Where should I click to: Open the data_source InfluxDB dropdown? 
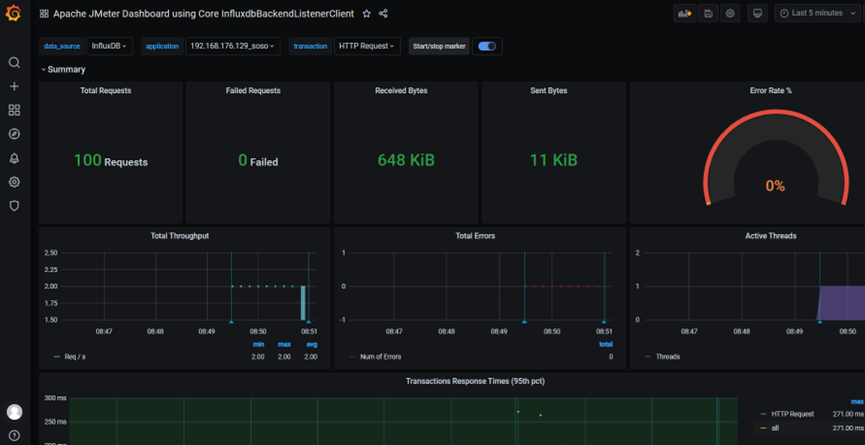pos(109,46)
